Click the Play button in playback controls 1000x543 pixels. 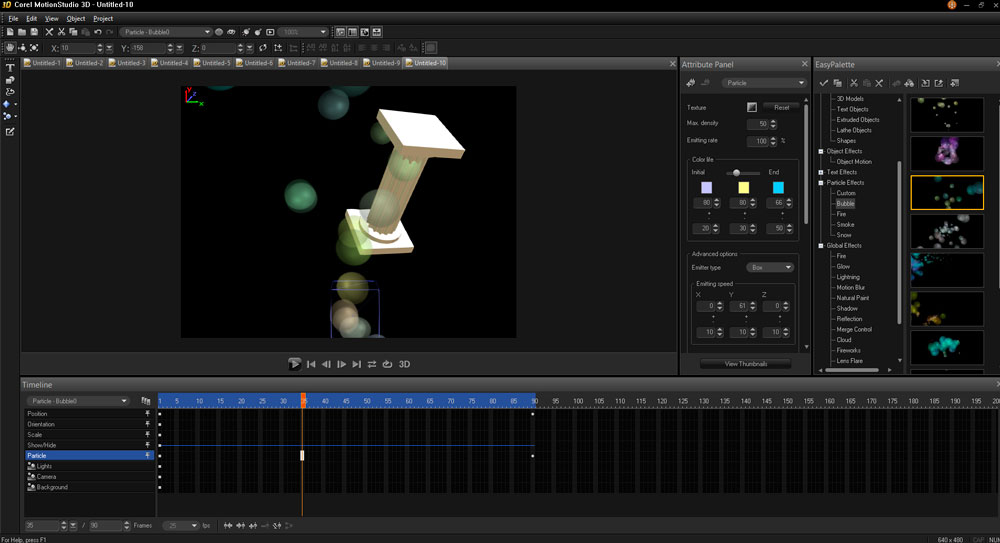[294, 364]
